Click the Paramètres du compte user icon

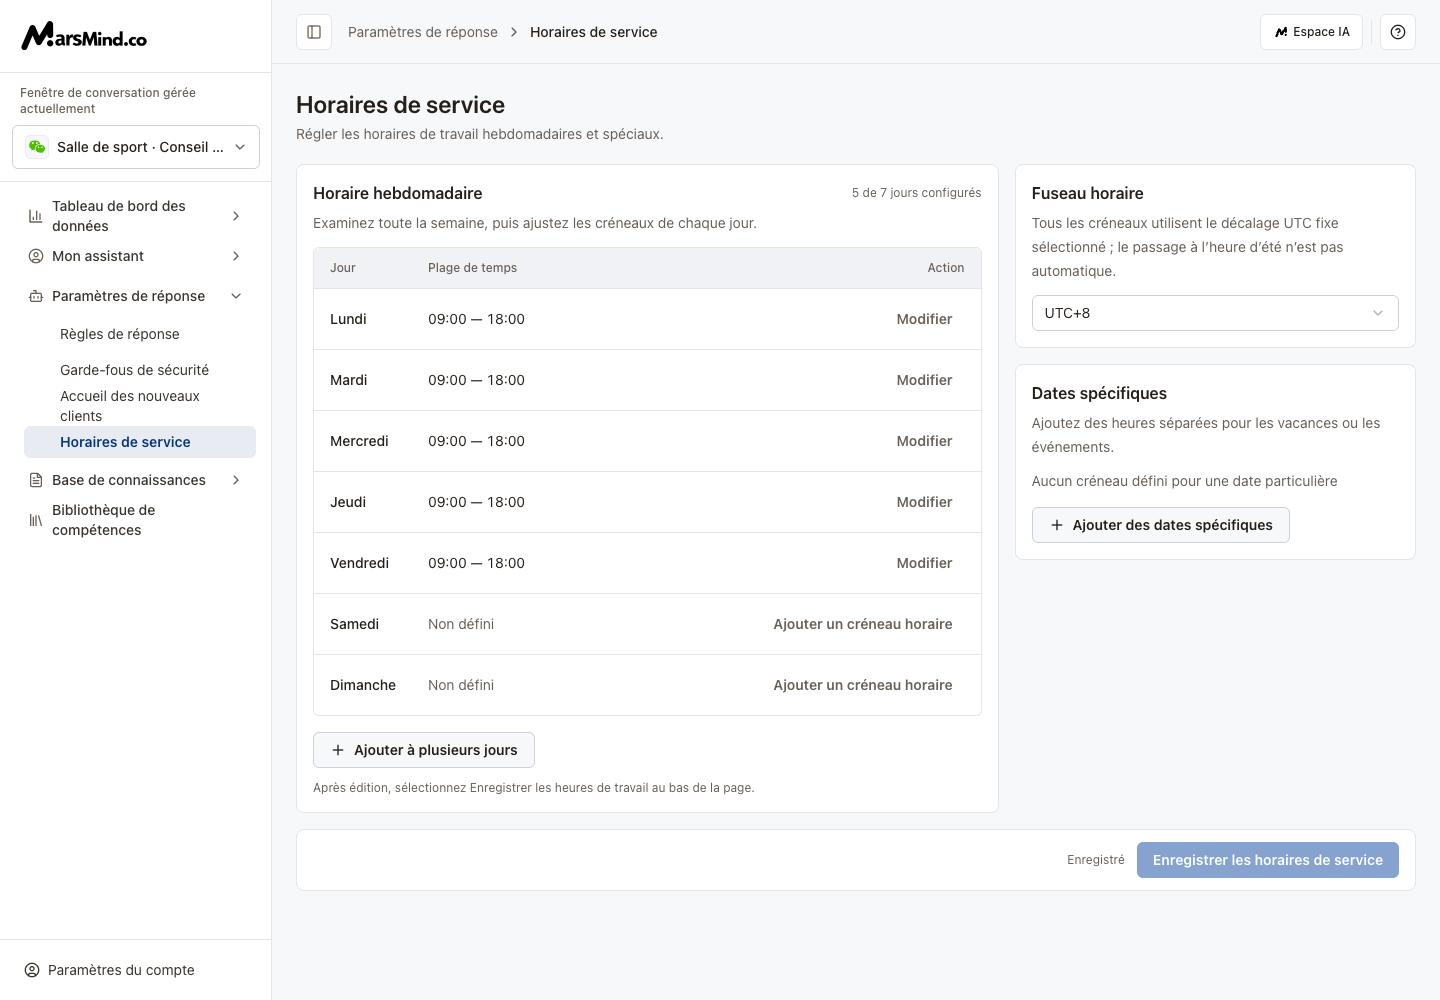32,970
